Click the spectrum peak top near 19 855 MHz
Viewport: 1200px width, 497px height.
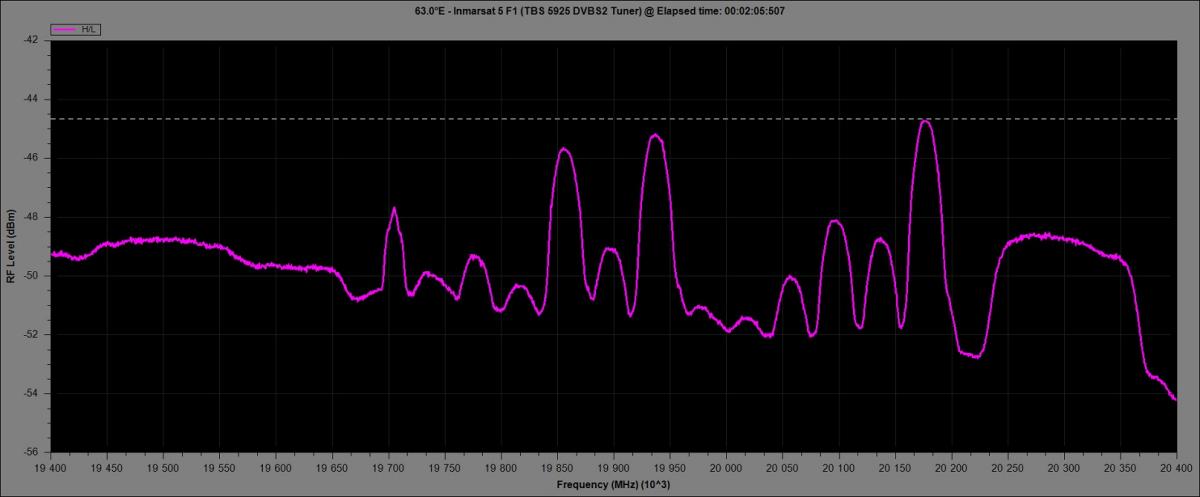pos(564,150)
